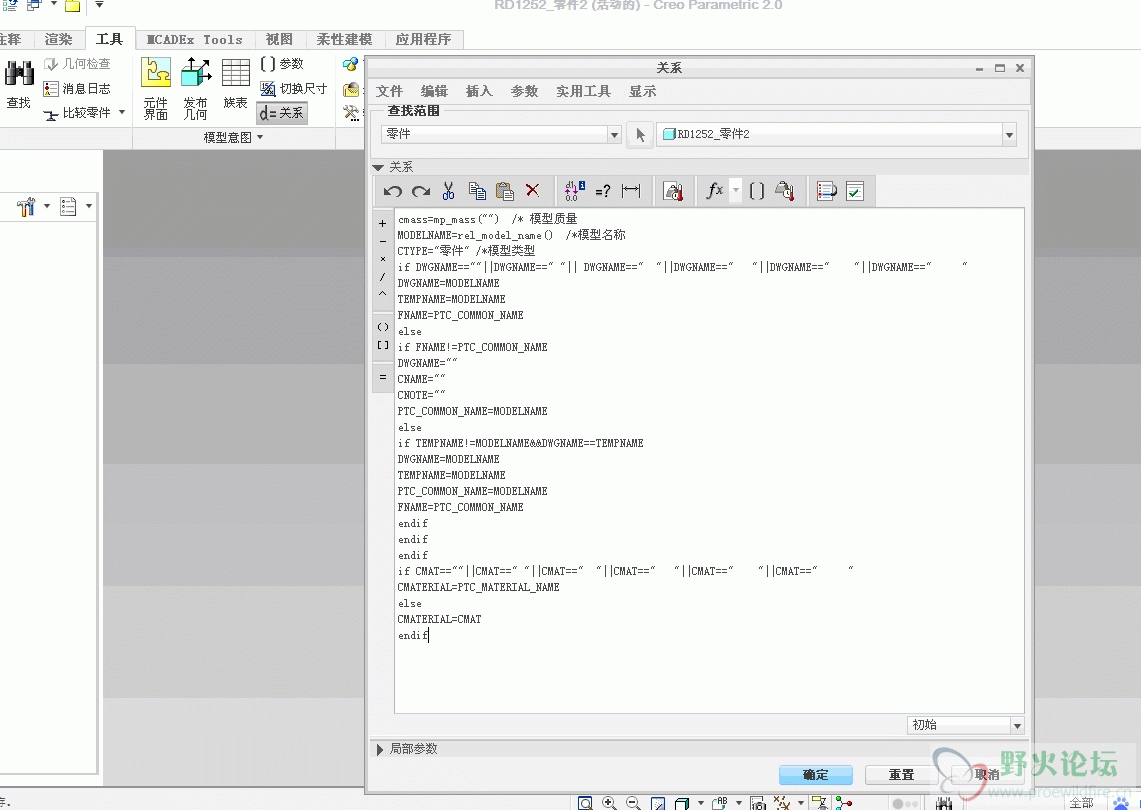Open the 参数 parameters button in the ribbon
The width and height of the screenshot is (1141, 810).
[x=282, y=64]
